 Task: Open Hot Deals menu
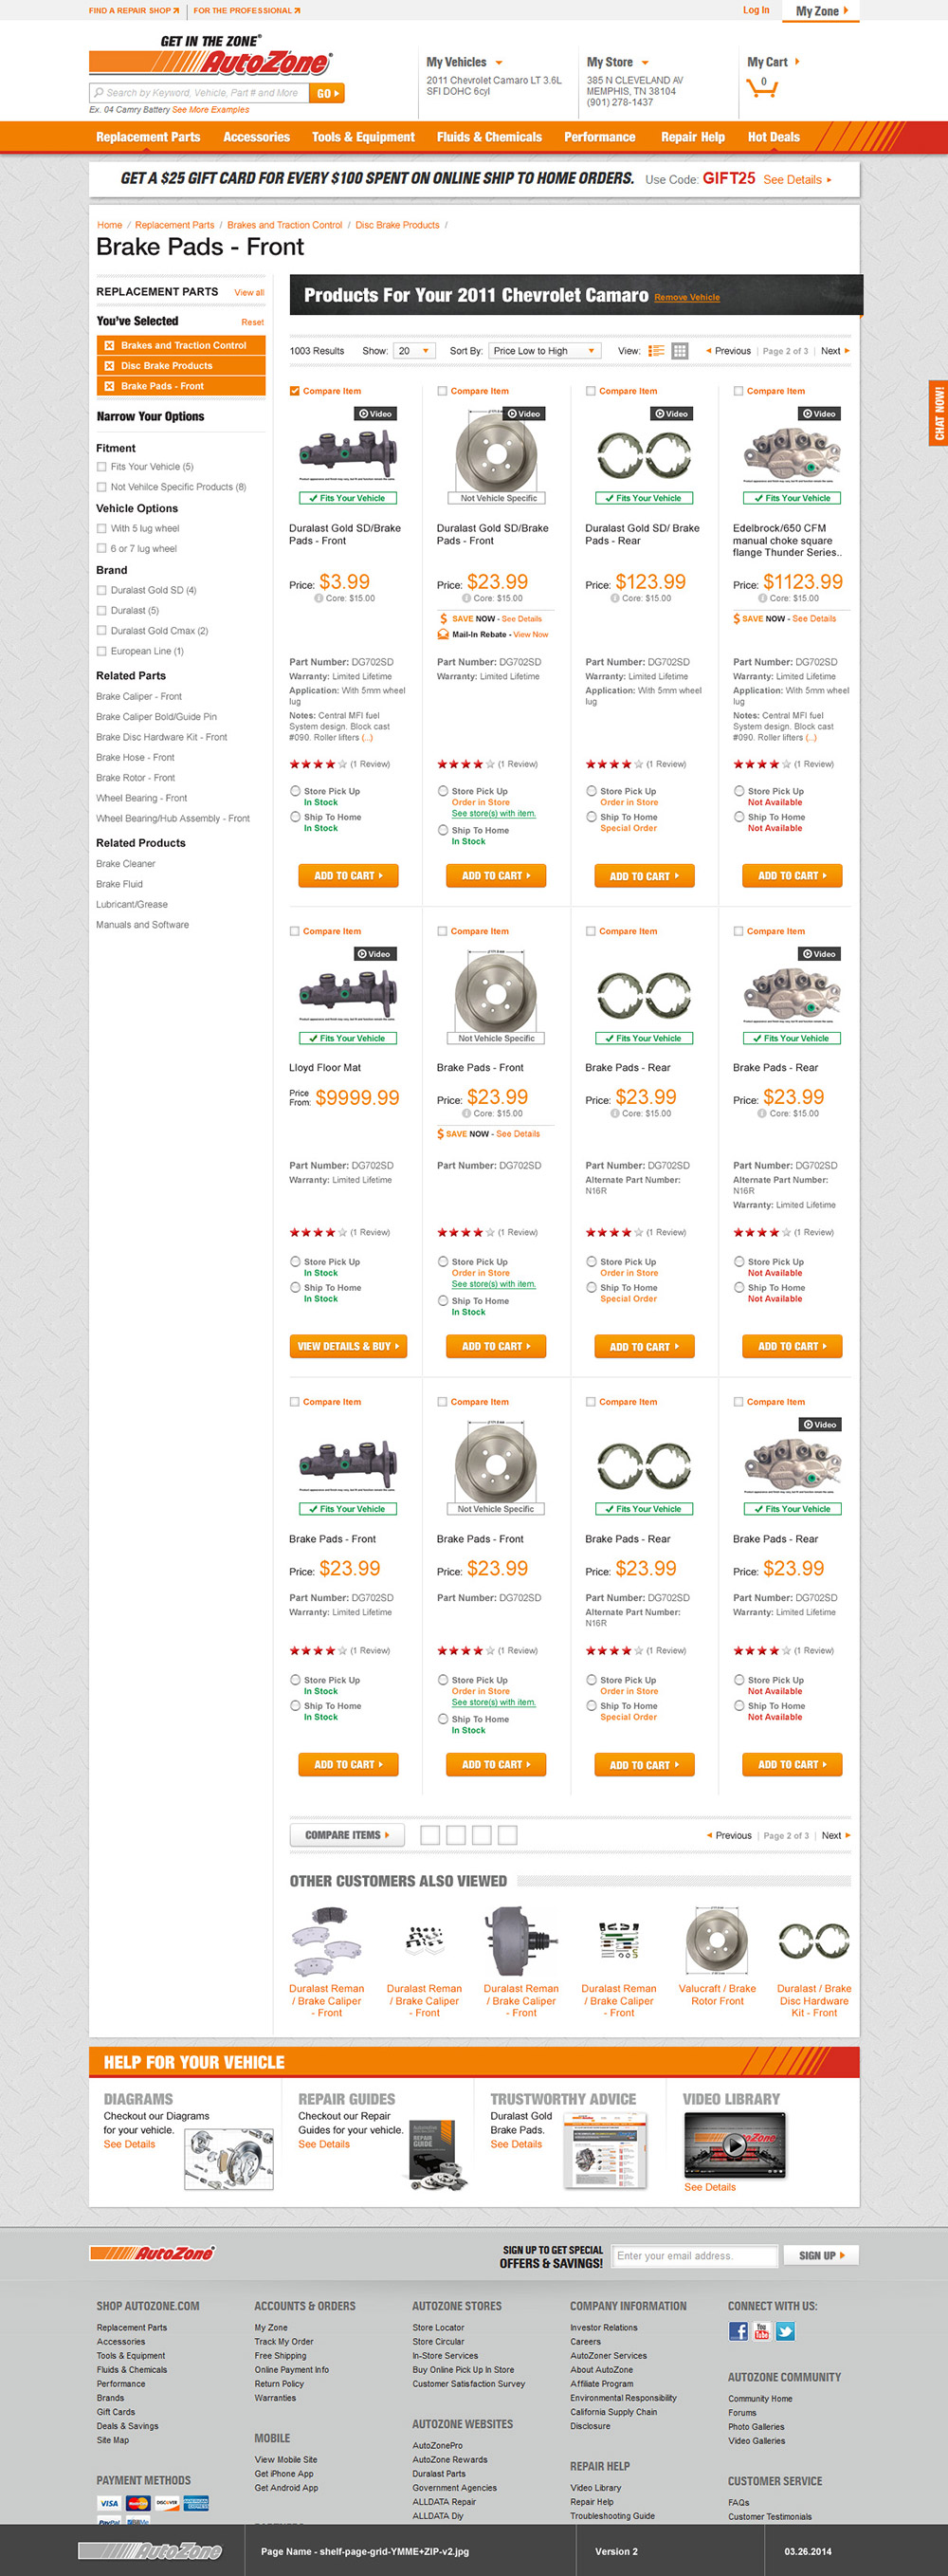click(774, 137)
